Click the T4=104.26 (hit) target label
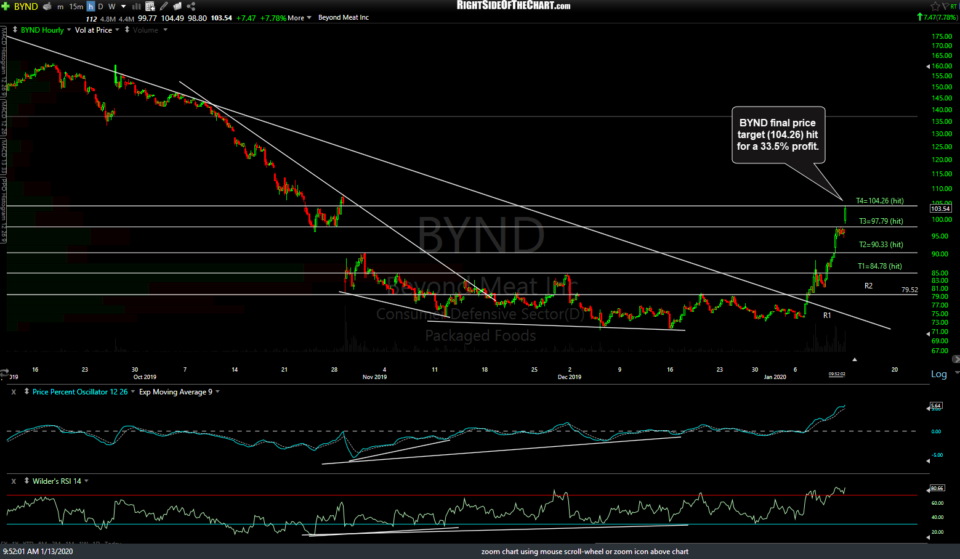This screenshot has width=960, height=559. coord(879,201)
